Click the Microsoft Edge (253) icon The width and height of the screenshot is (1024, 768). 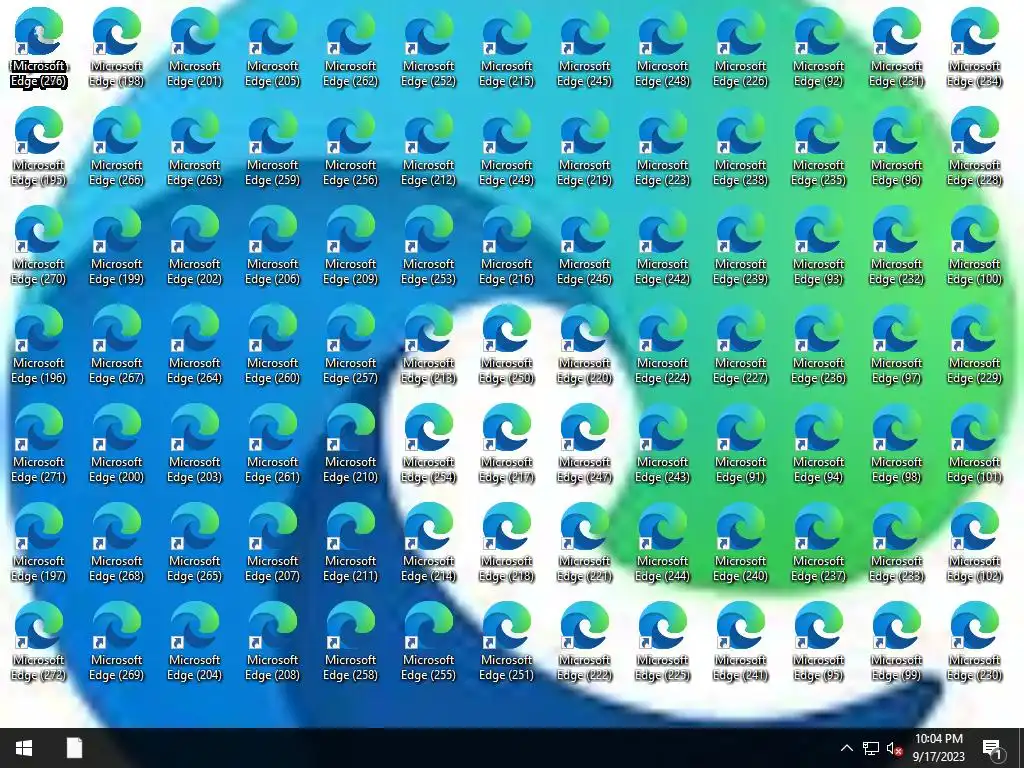tap(428, 246)
